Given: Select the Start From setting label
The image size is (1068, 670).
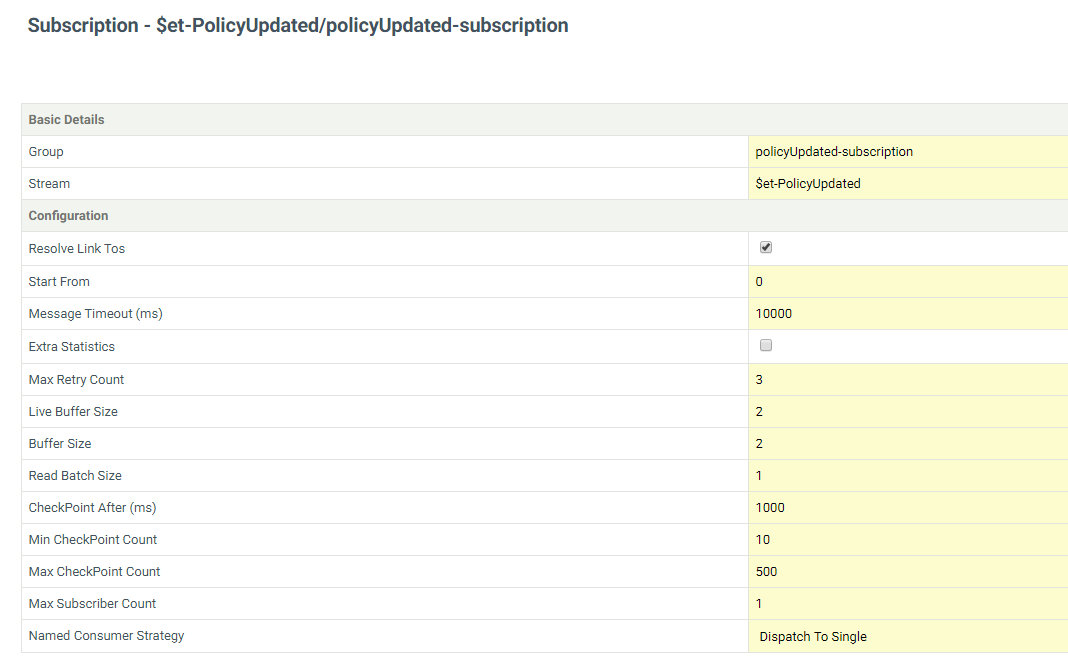Looking at the screenshot, I should [x=58, y=281].
